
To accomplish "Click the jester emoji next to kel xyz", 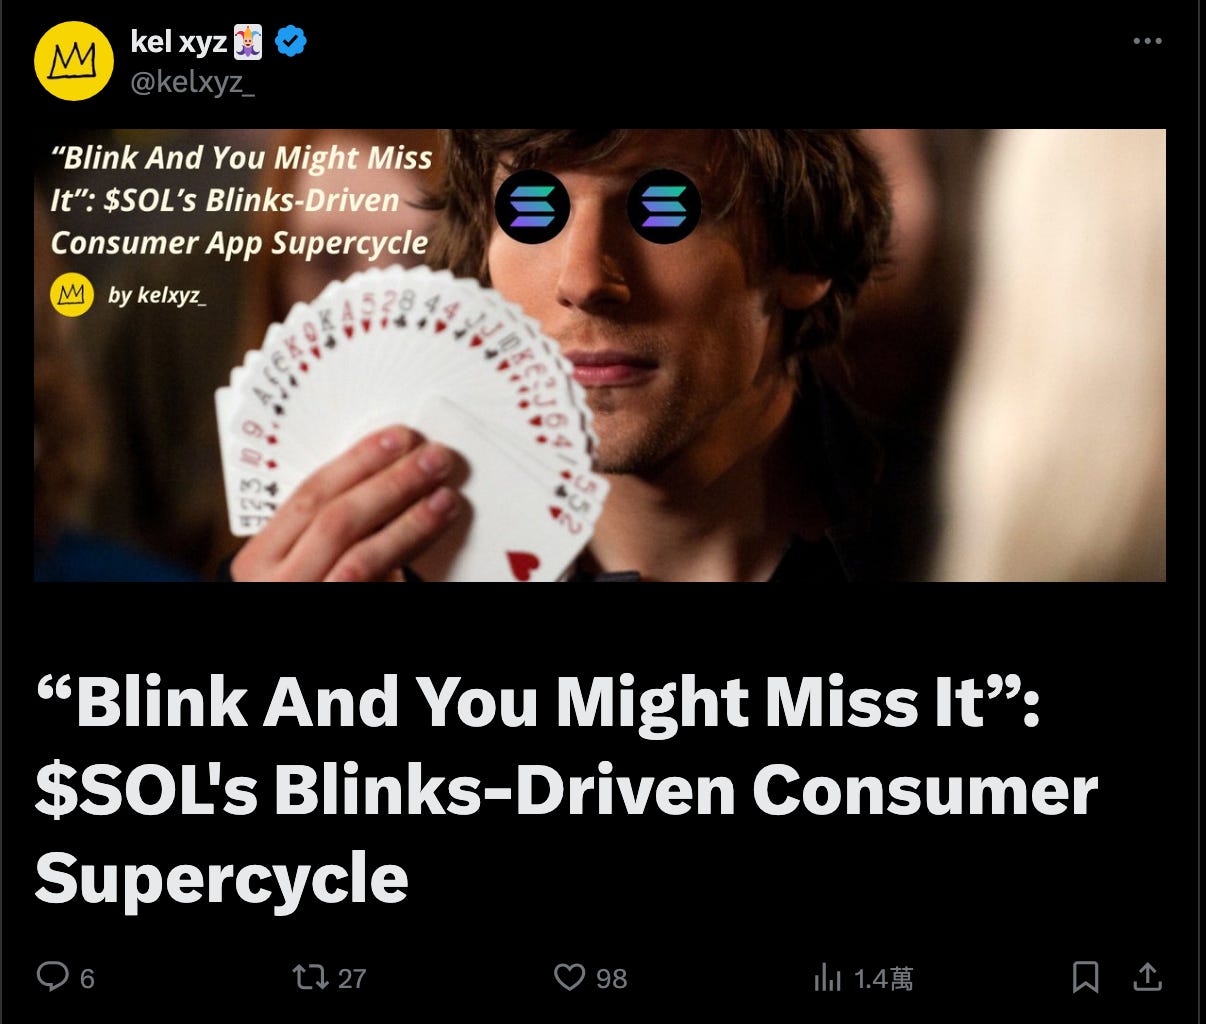I will (248, 42).
